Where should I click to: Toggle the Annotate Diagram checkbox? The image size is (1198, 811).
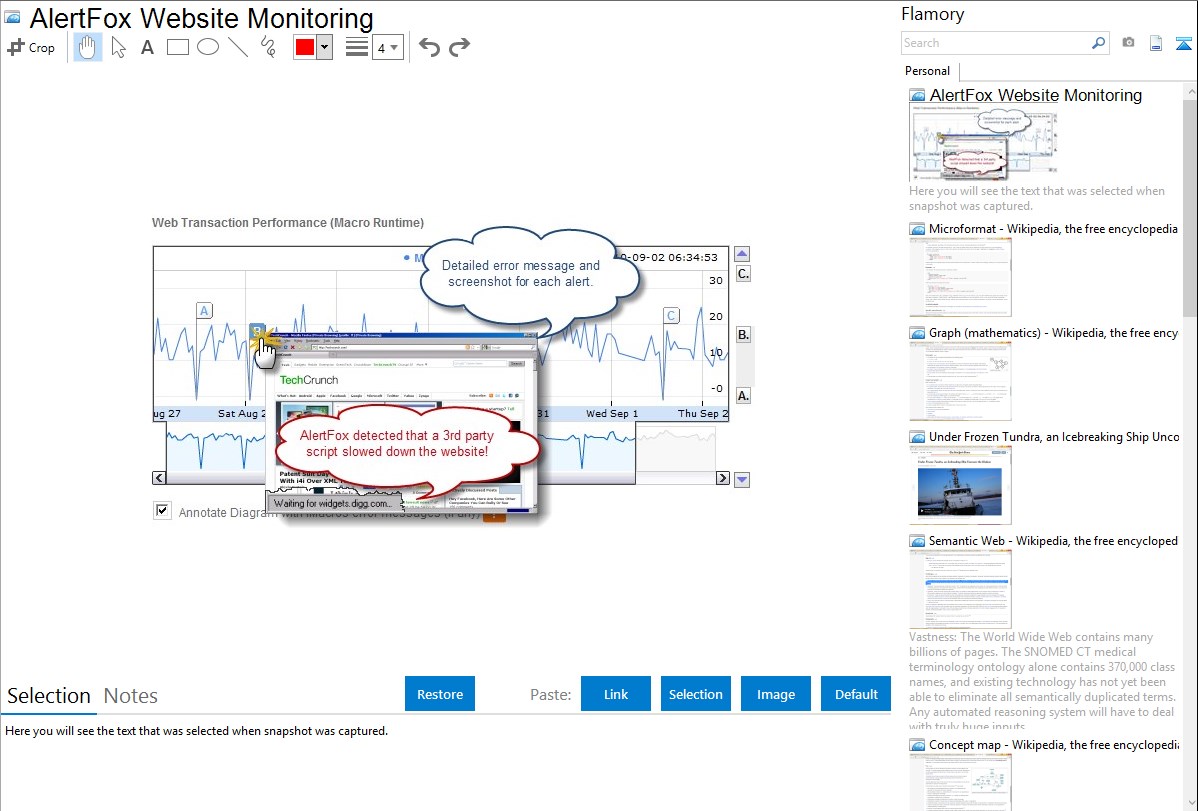coord(162,511)
